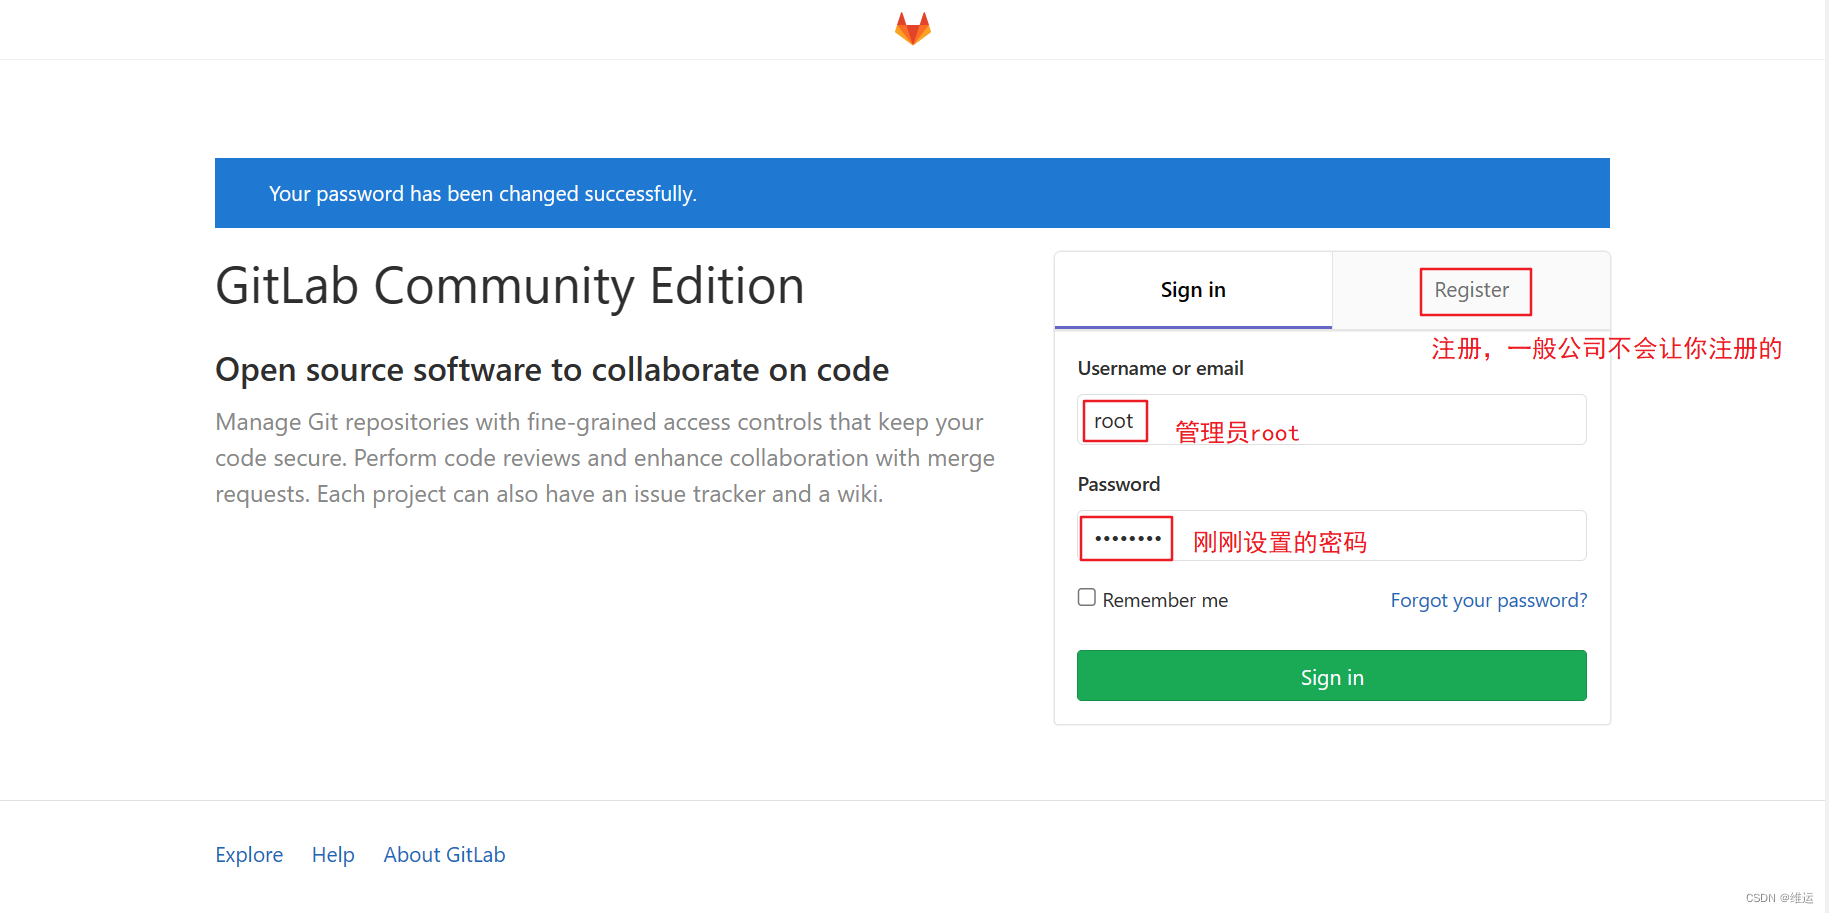Click the Open source software heading
Viewport: 1829px width, 913px height.
pyautogui.click(x=552, y=370)
